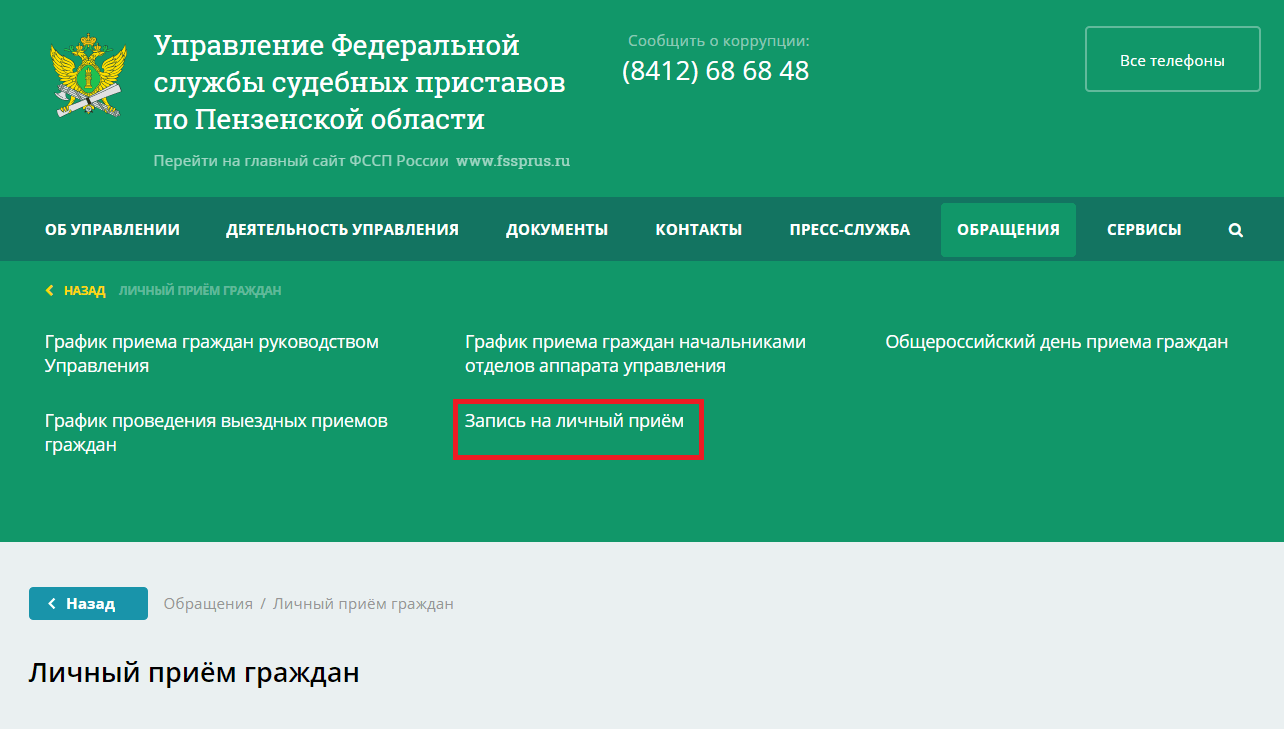Select the highlighted ОБРАЩЕНИЯ menu item

click(1008, 230)
